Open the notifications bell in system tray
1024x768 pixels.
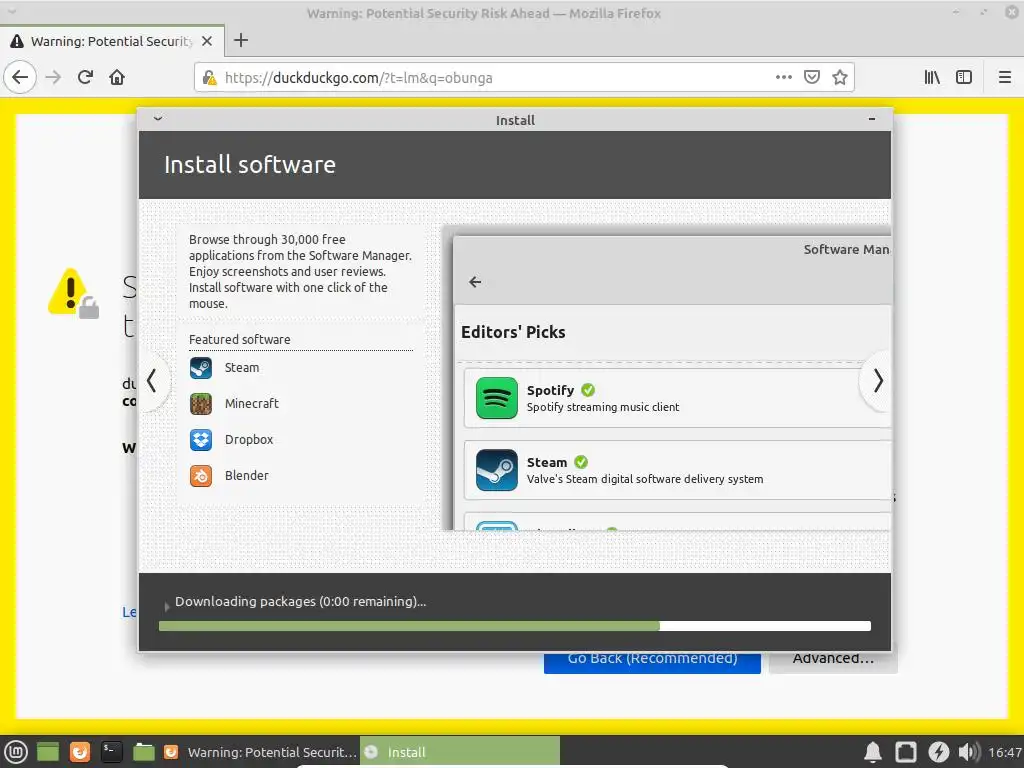(873, 752)
